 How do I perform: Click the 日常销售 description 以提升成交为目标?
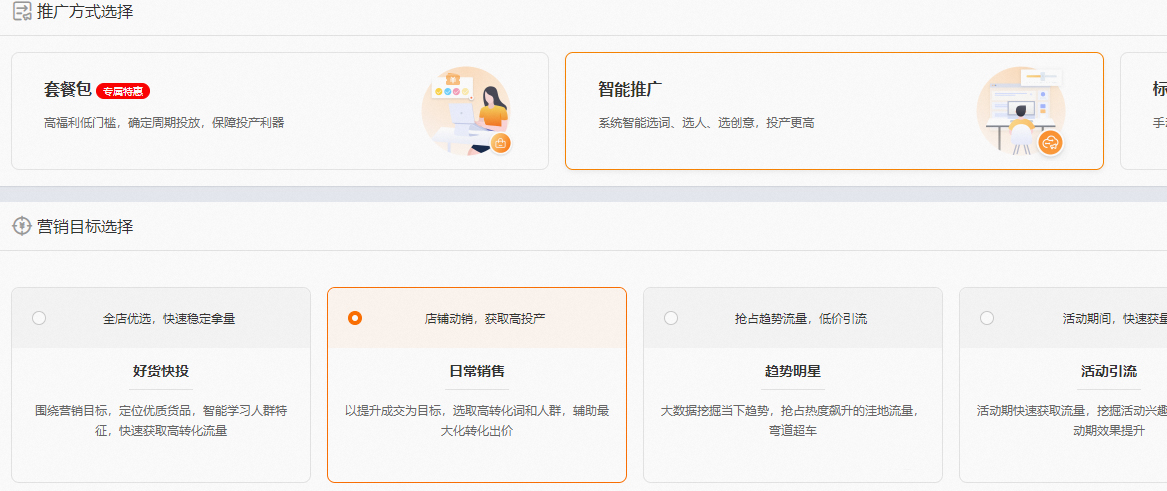[x=477, y=420]
